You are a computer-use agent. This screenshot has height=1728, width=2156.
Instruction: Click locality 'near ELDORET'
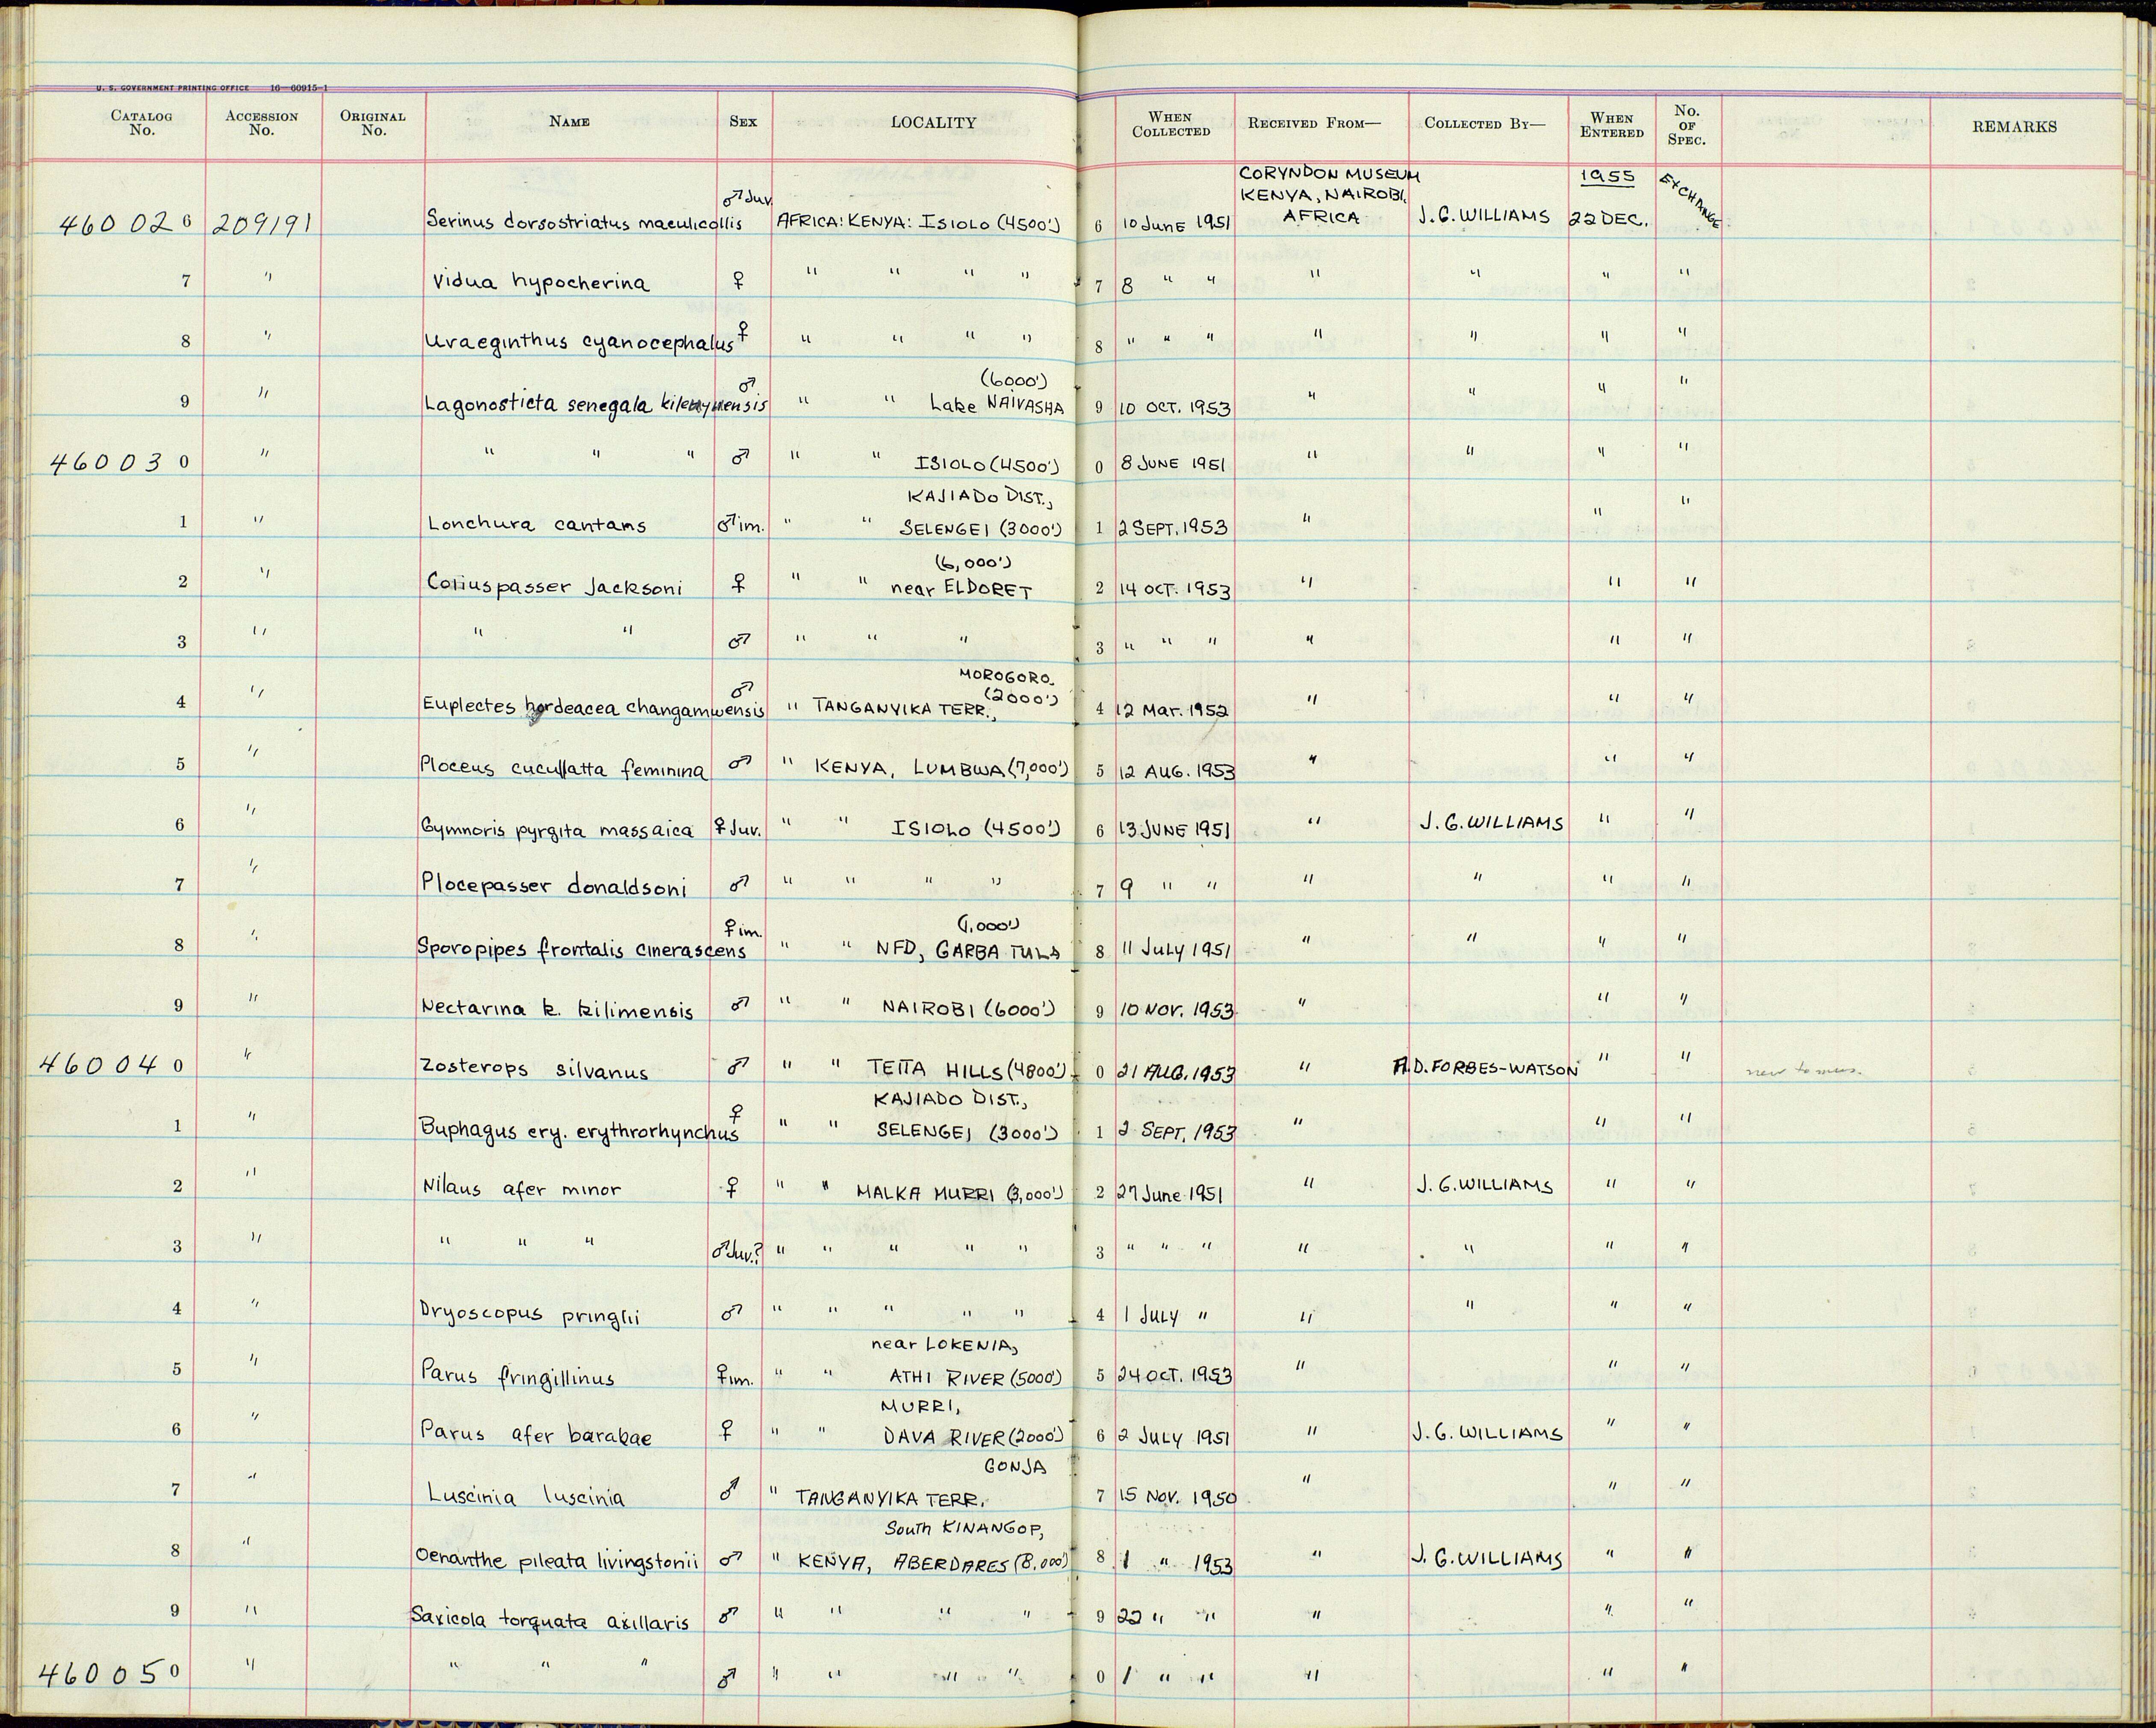pos(961,590)
